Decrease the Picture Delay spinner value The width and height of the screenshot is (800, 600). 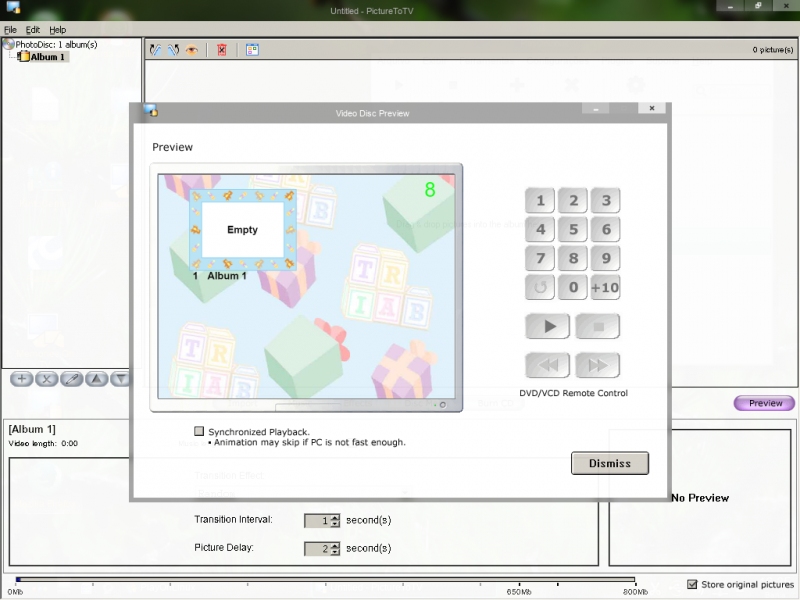click(x=335, y=552)
